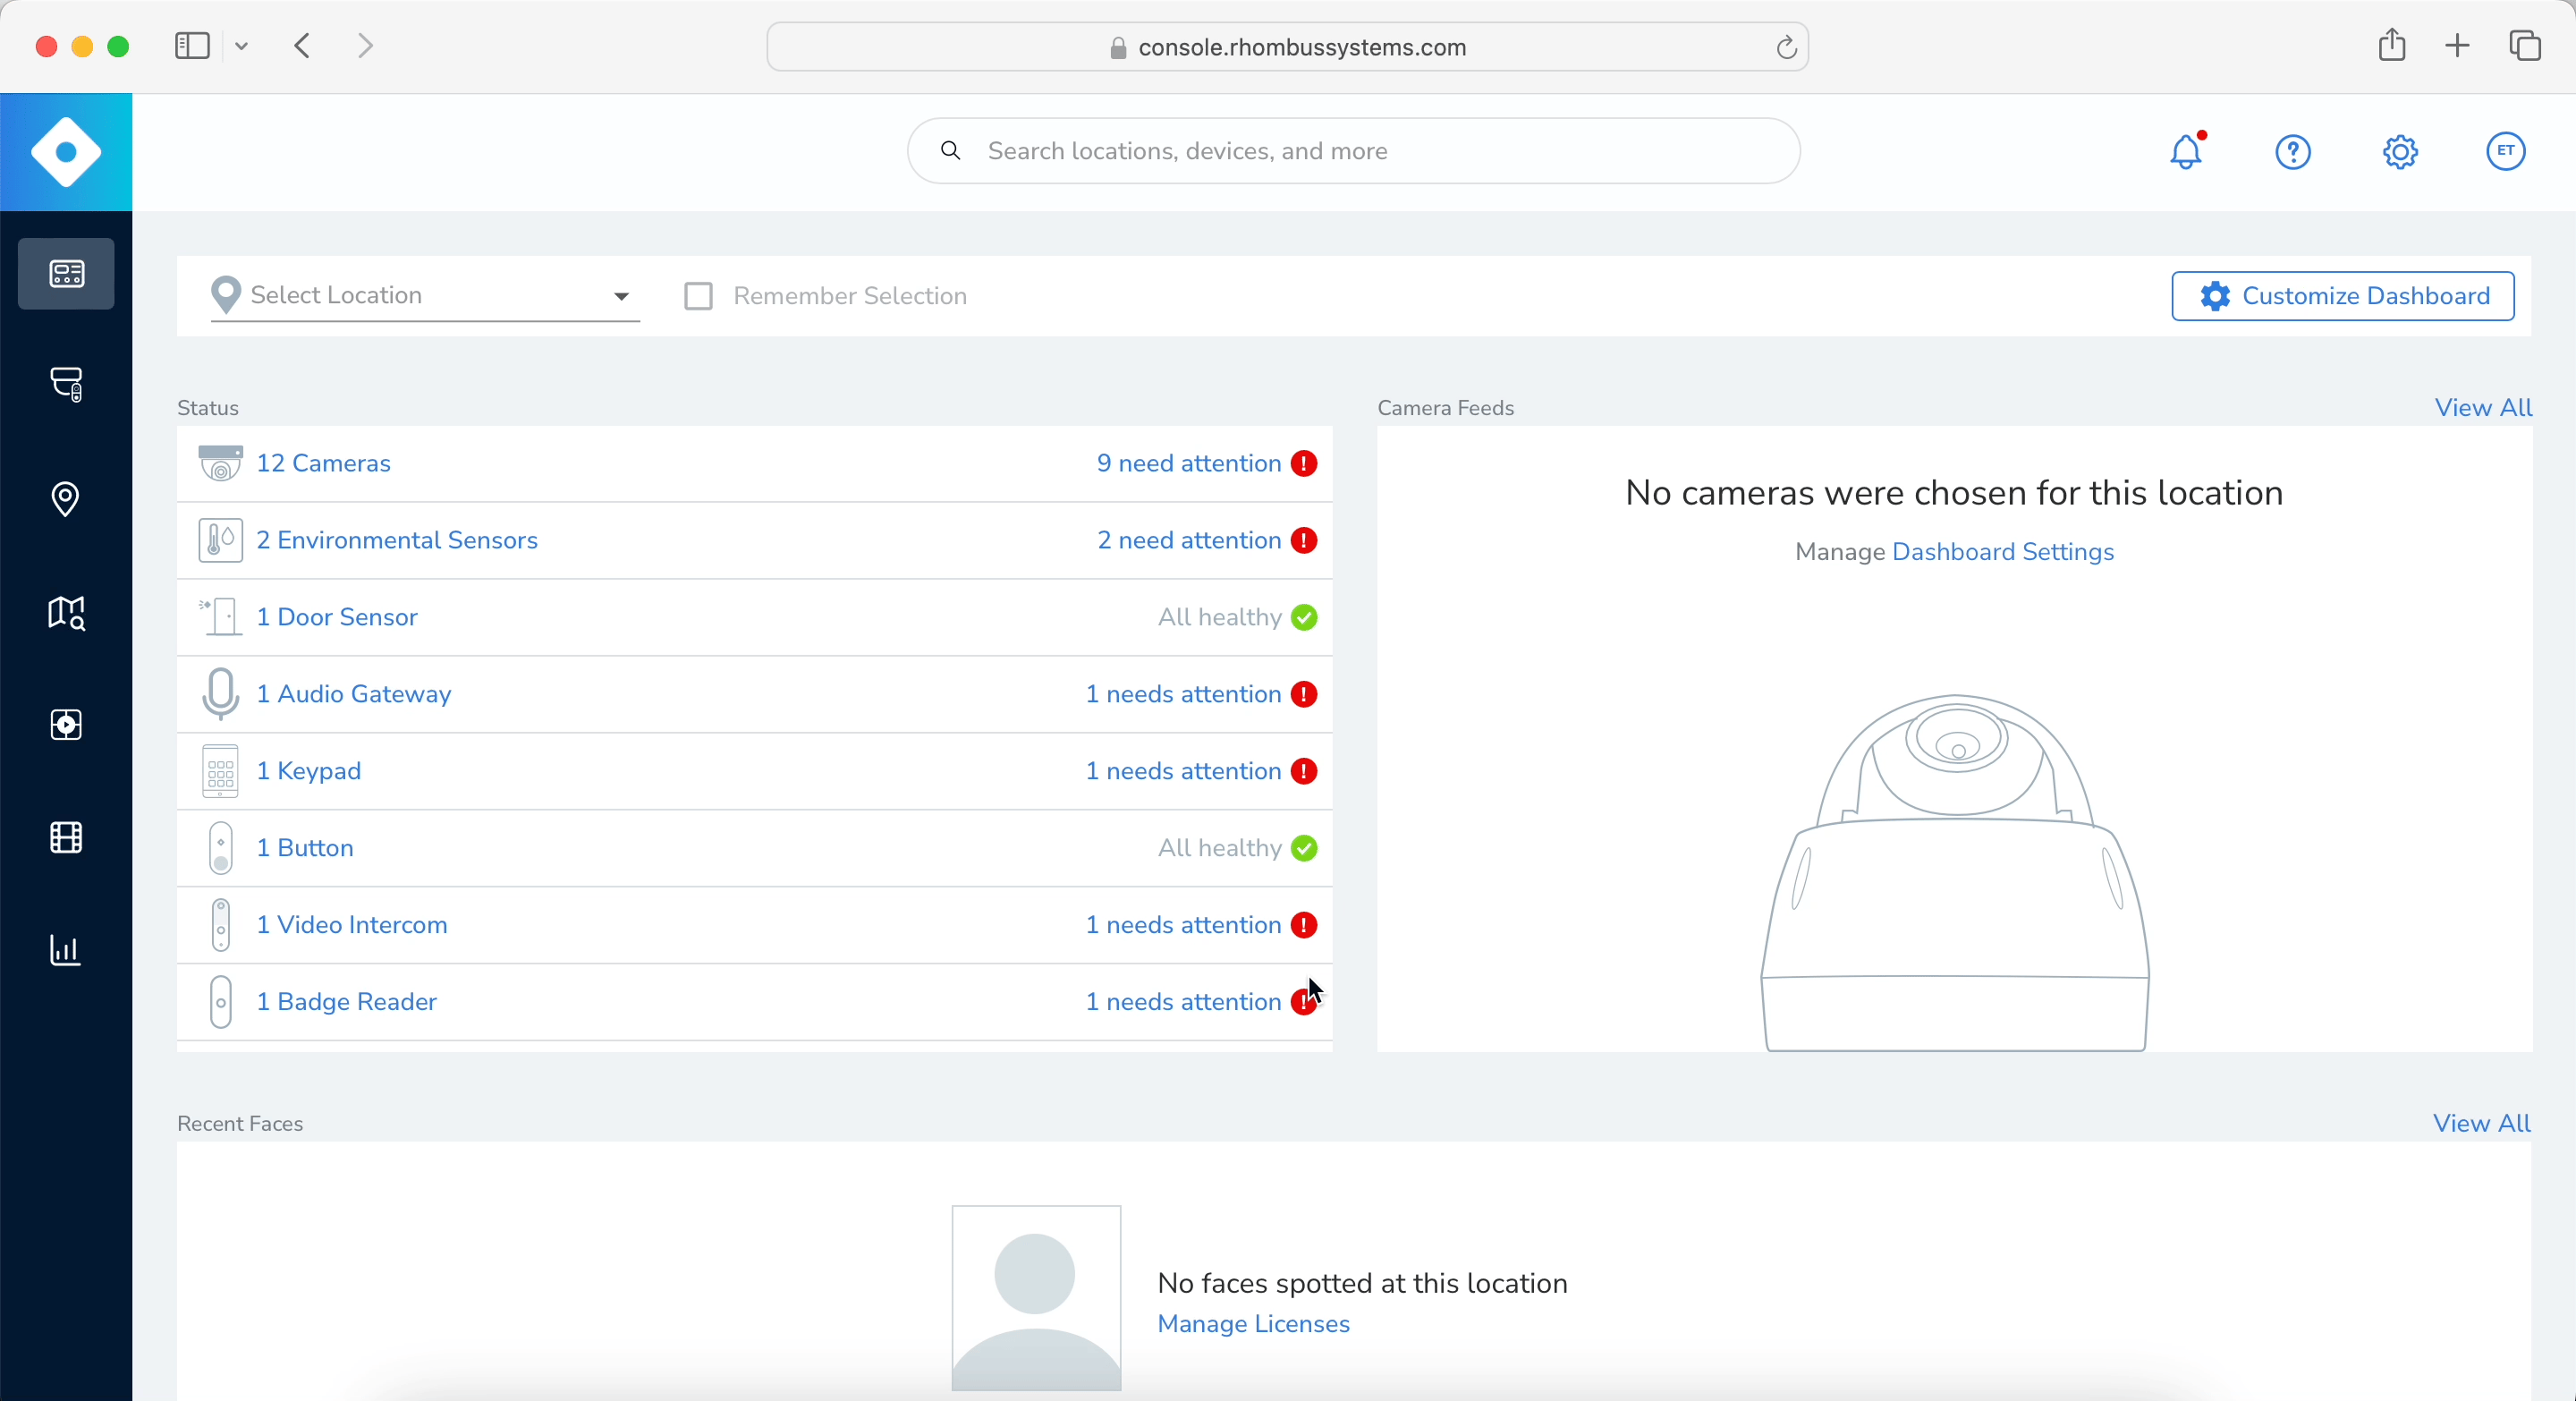Open the 1 Button link

(305, 848)
